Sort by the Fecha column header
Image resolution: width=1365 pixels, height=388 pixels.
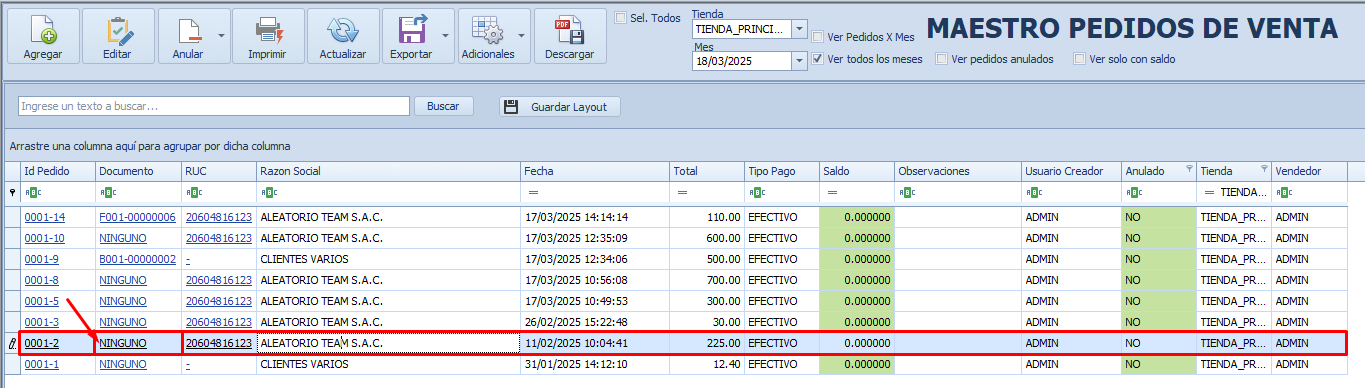594,171
